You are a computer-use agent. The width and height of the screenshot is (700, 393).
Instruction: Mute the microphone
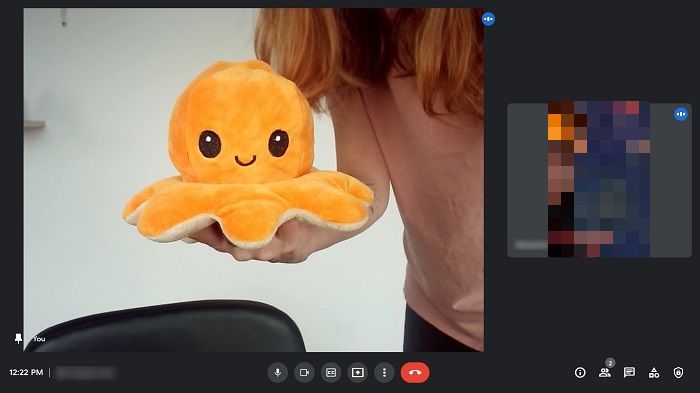click(x=277, y=372)
